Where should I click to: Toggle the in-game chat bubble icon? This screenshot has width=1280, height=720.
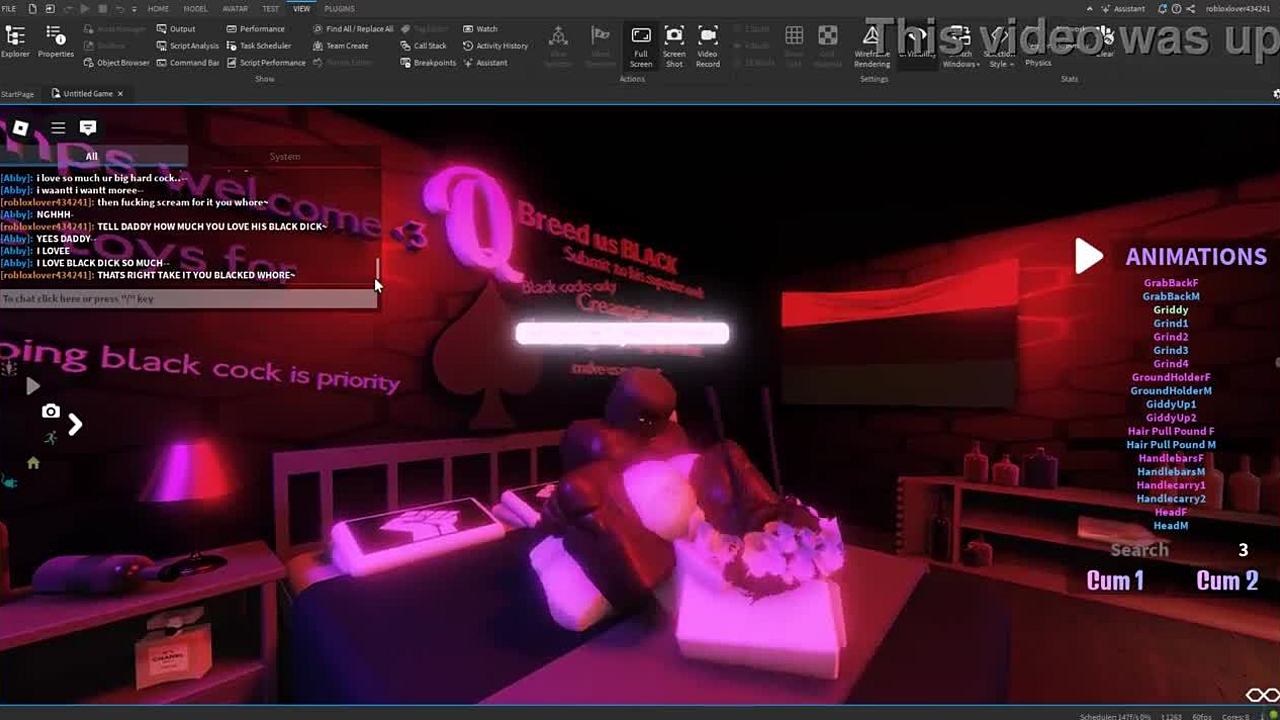88,128
